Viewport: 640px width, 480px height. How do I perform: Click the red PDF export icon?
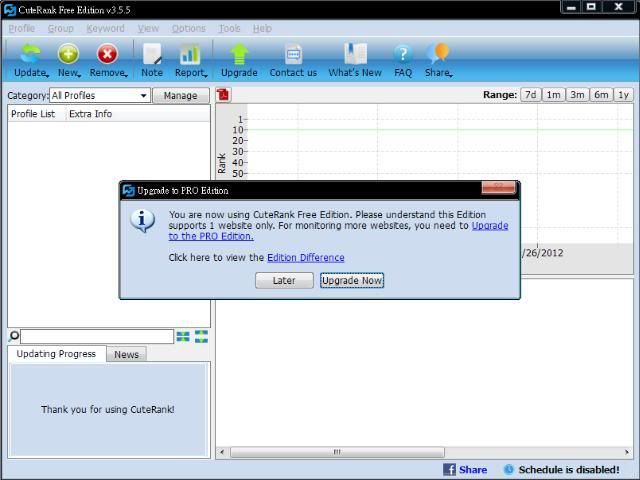223,95
